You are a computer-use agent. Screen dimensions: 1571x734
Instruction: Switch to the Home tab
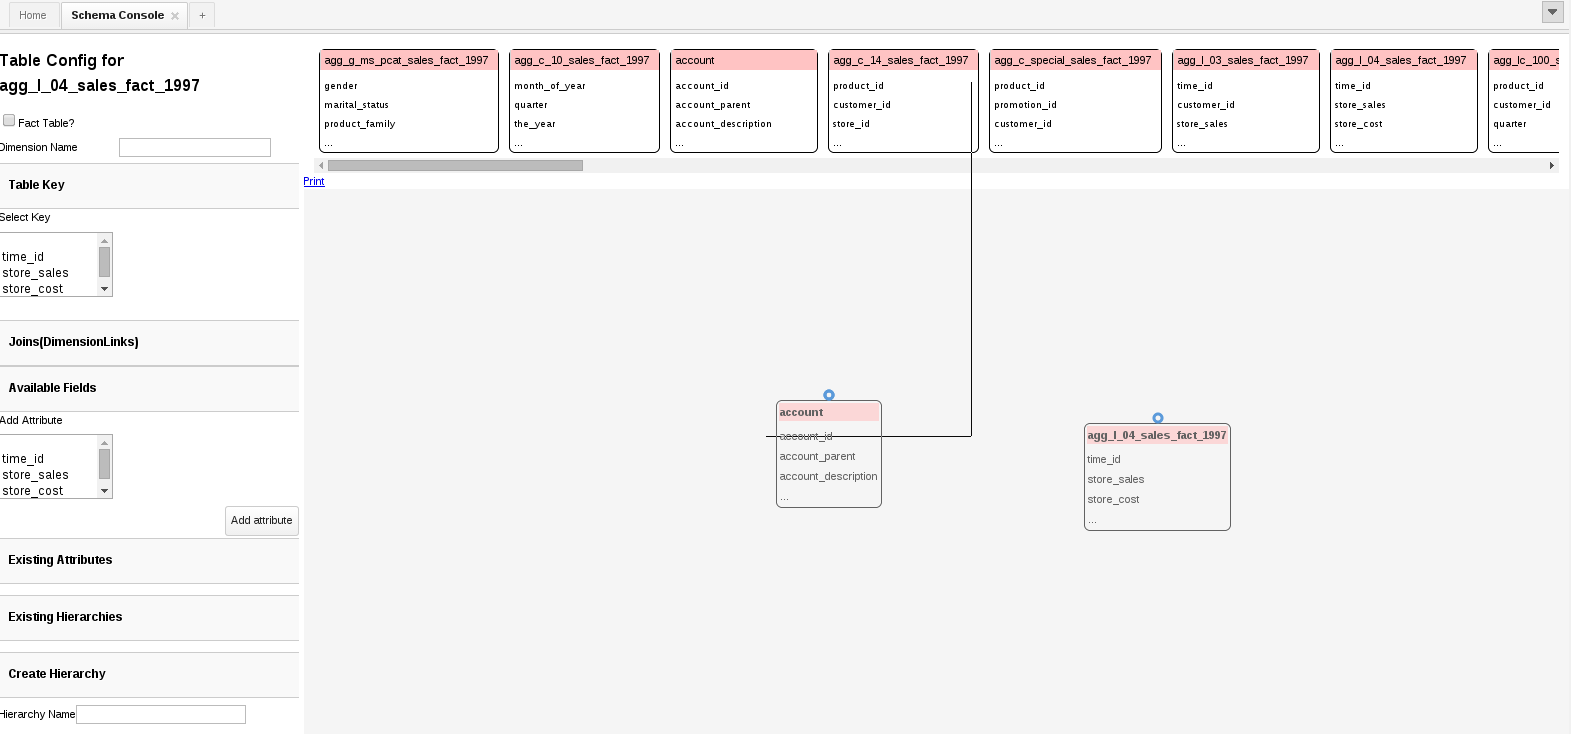[33, 15]
